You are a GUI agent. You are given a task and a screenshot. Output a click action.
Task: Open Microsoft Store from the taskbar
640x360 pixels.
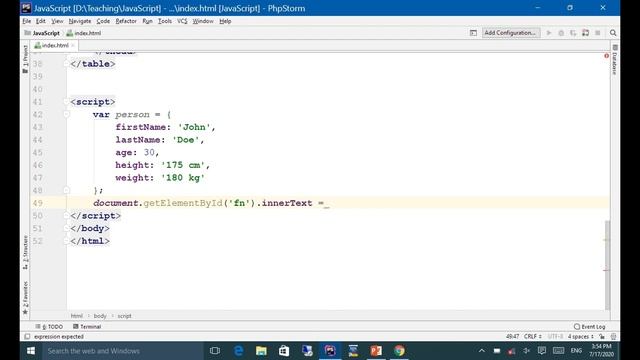coord(284,351)
